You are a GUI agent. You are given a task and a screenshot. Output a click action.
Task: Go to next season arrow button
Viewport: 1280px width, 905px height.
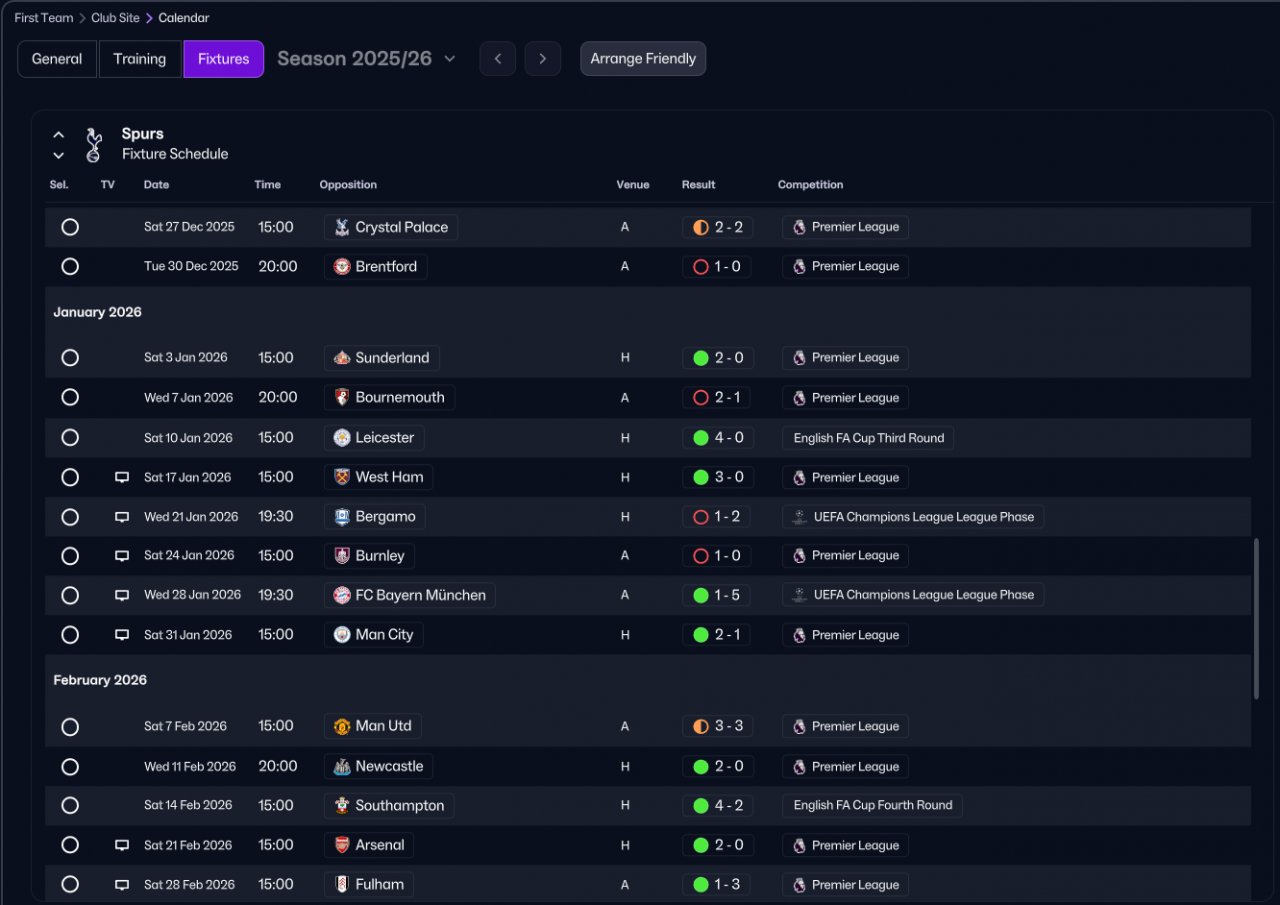coord(543,59)
